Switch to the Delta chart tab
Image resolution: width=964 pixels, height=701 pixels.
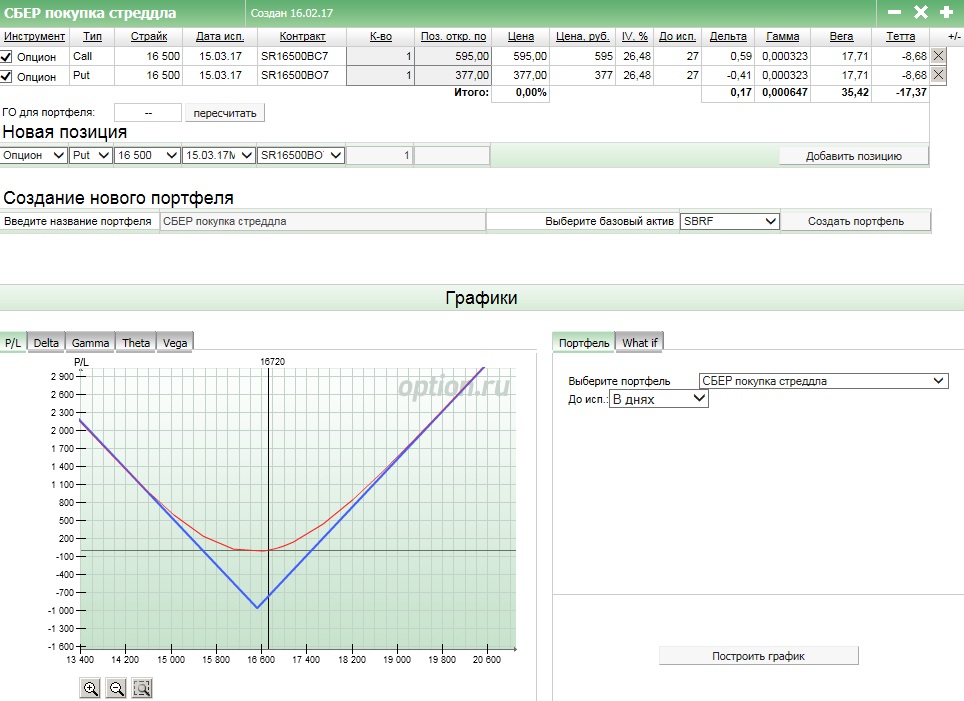46,342
